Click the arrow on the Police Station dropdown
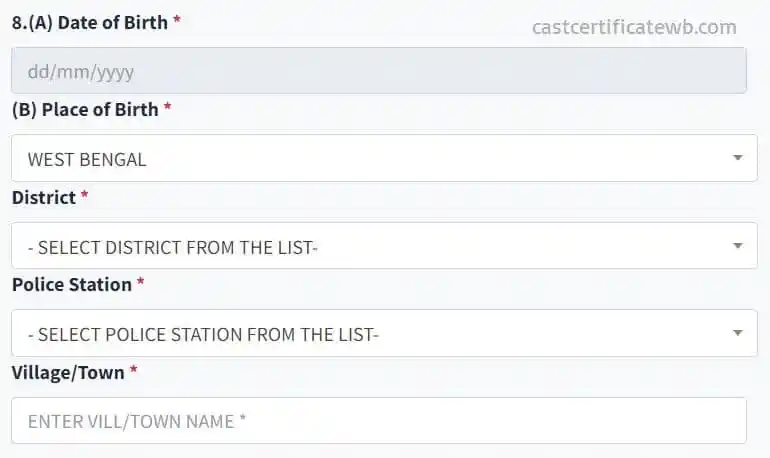The height and width of the screenshot is (458, 770). click(x=737, y=333)
